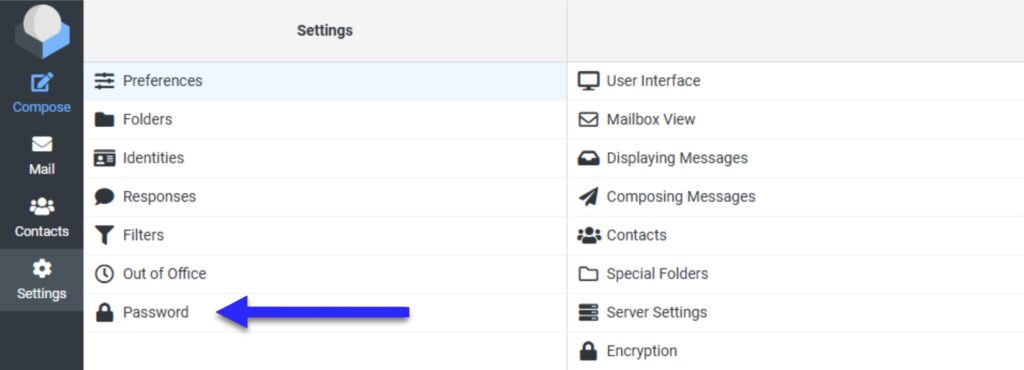The height and width of the screenshot is (370, 1024).
Task: Select Special Folders preferences
Action: (795, 273)
